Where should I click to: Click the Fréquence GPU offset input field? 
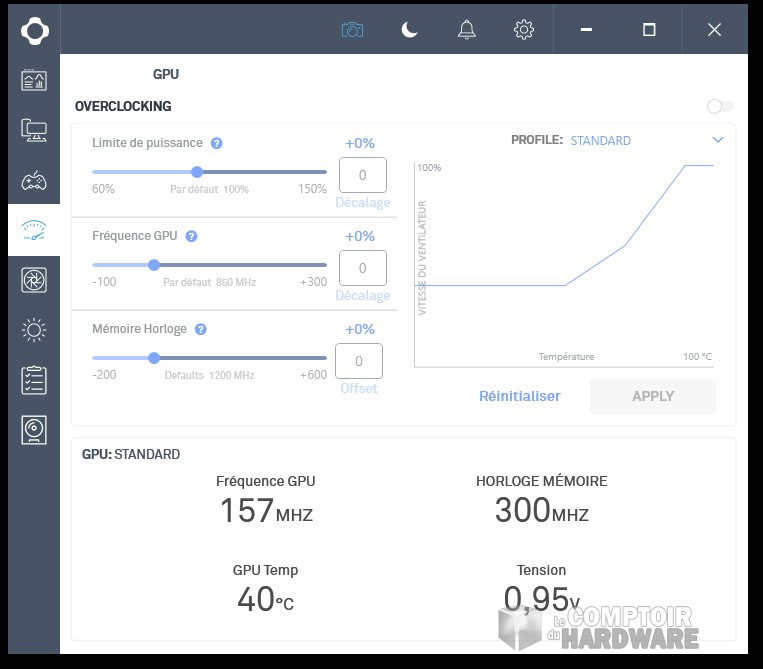[x=362, y=268]
